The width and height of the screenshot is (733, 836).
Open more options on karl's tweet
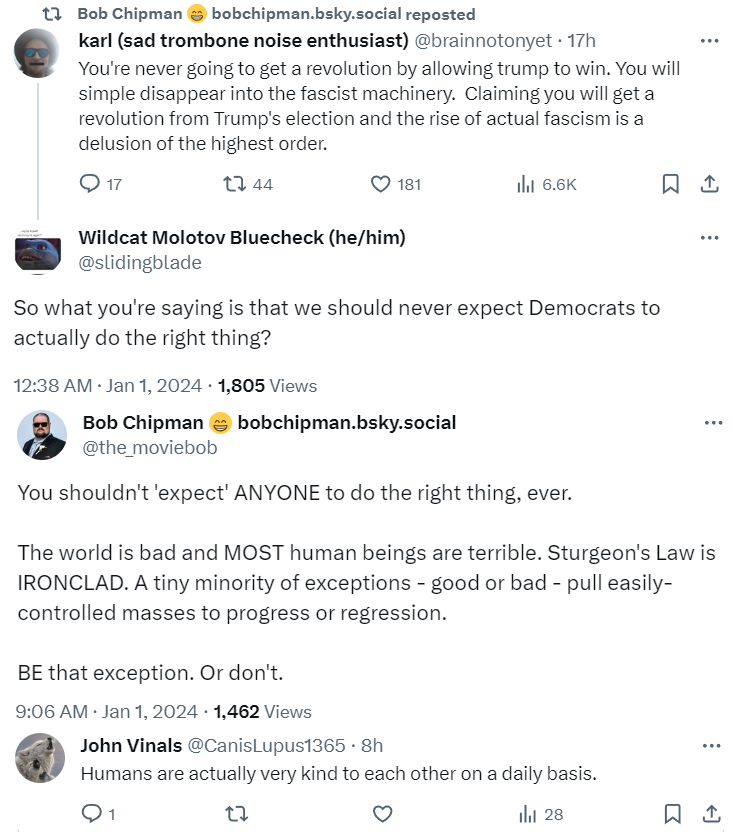(x=709, y=41)
